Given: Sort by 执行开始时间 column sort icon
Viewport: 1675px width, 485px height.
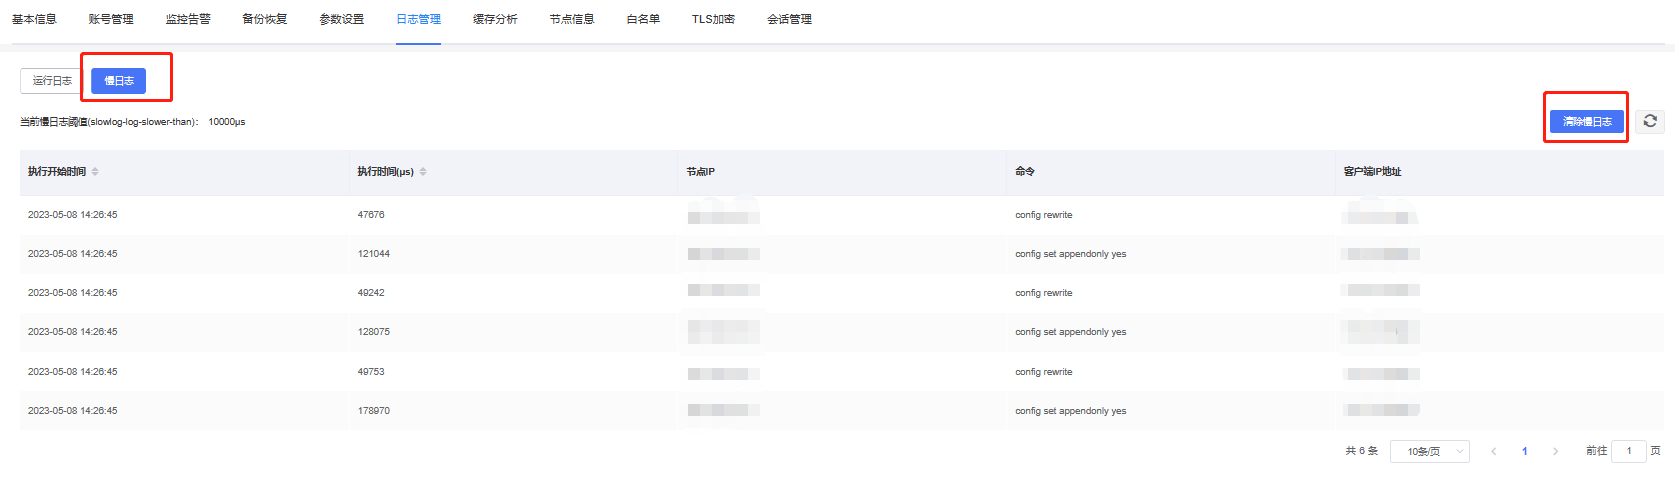Looking at the screenshot, I should [95, 172].
